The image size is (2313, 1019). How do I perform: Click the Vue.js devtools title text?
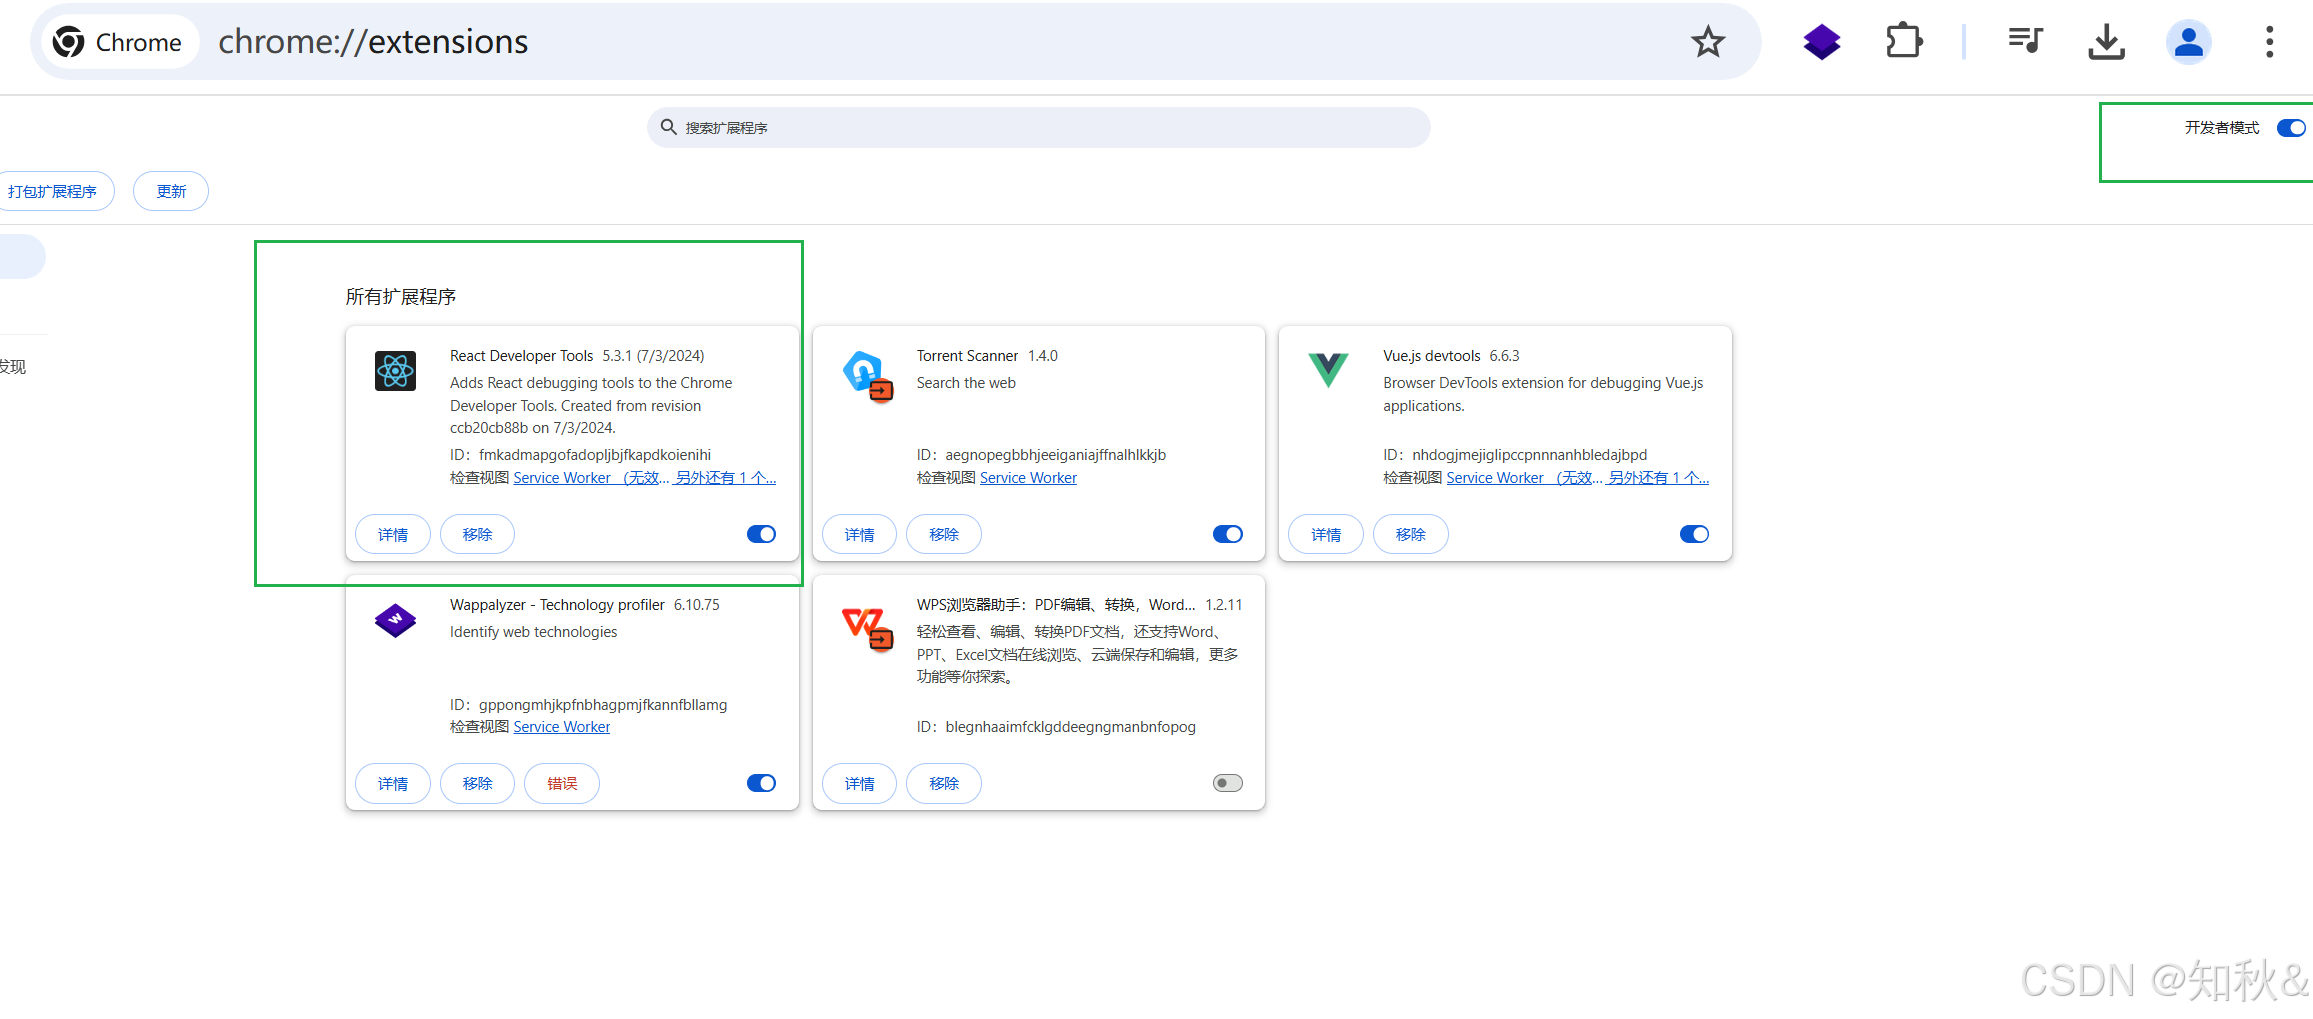(1431, 356)
